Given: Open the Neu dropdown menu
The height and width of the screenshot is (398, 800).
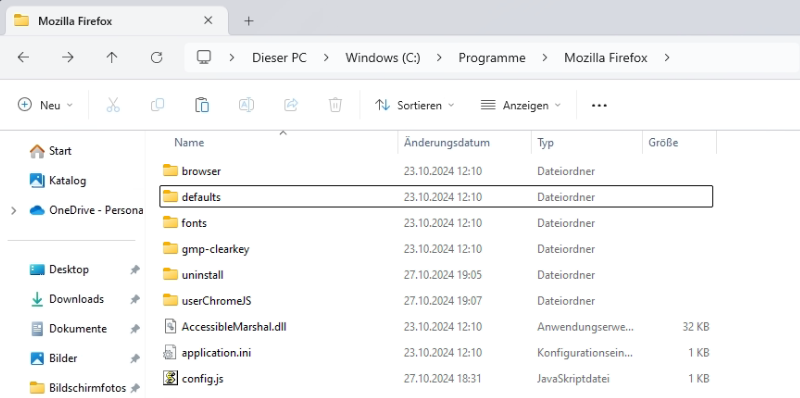Looking at the screenshot, I should point(45,105).
